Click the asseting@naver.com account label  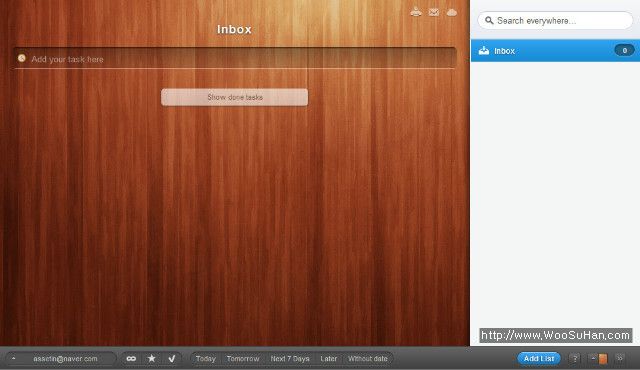65,359
